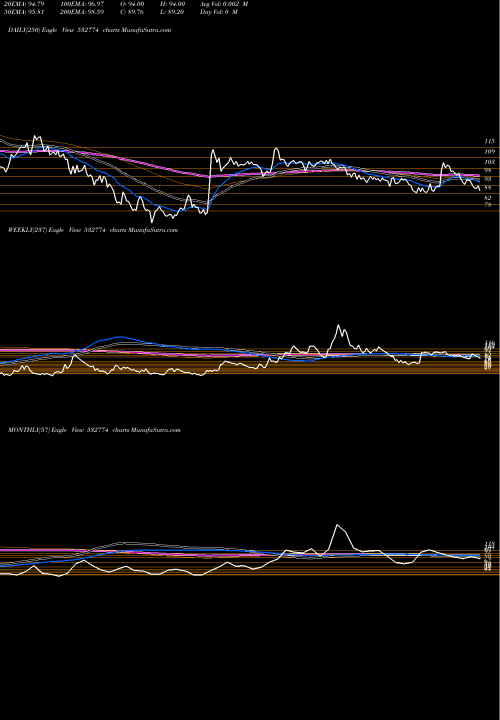This screenshot has height=720, width=500.
Task: Click the 109 price label on daily axis
Action: (x=489, y=152)
